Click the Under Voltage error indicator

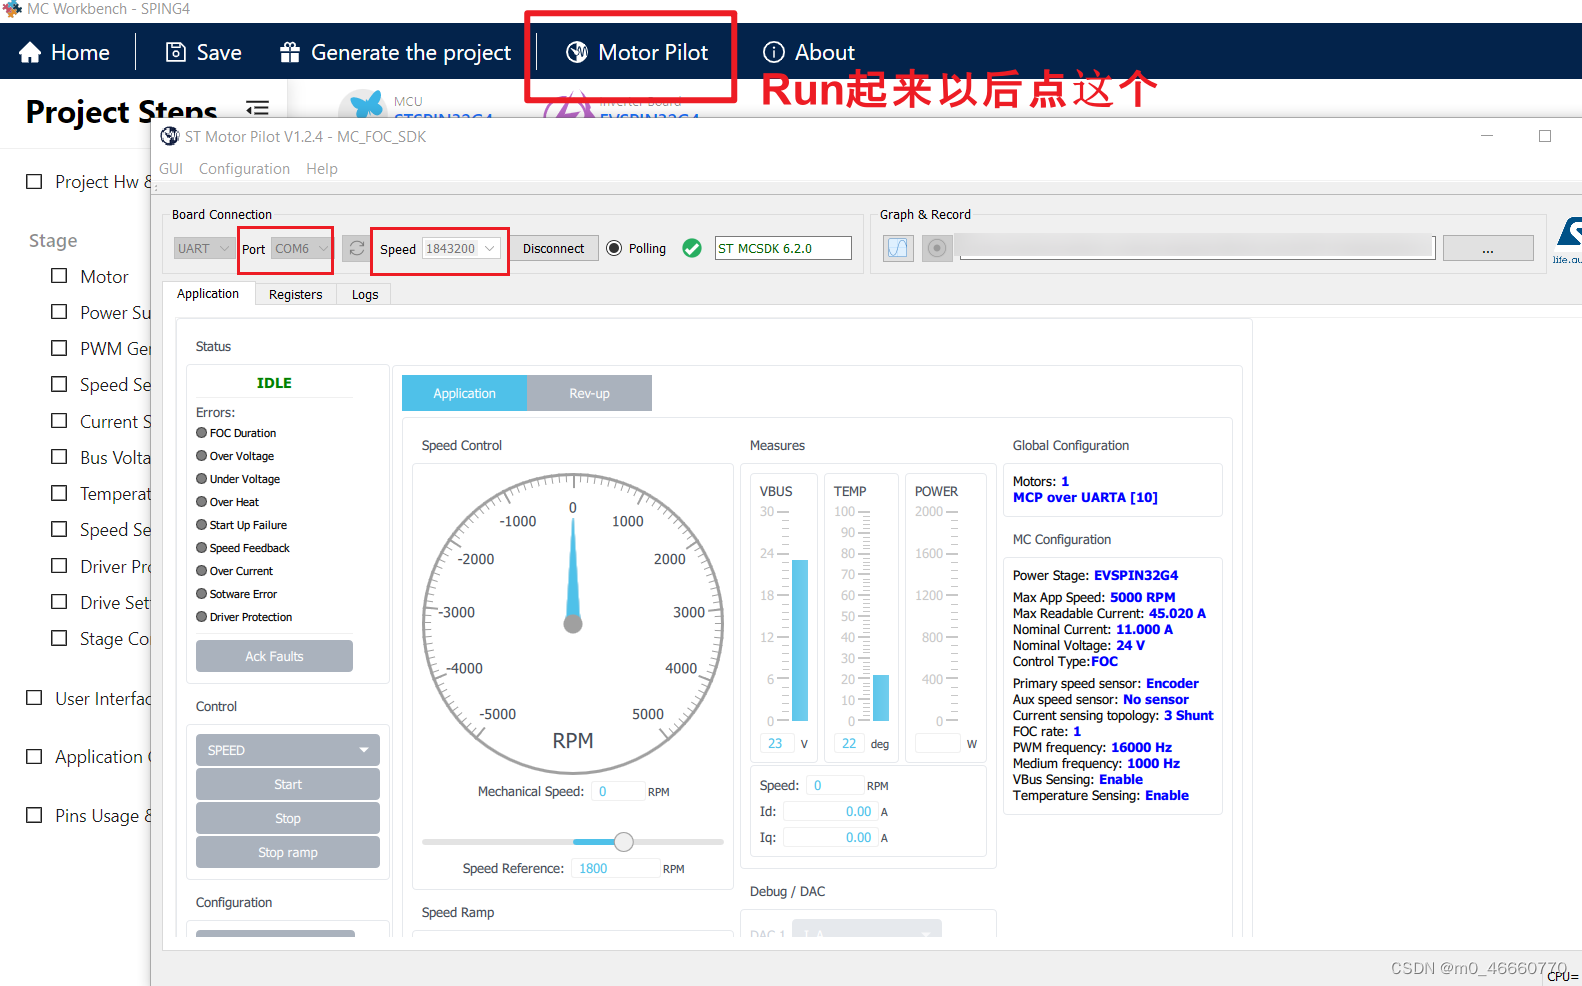tap(202, 479)
